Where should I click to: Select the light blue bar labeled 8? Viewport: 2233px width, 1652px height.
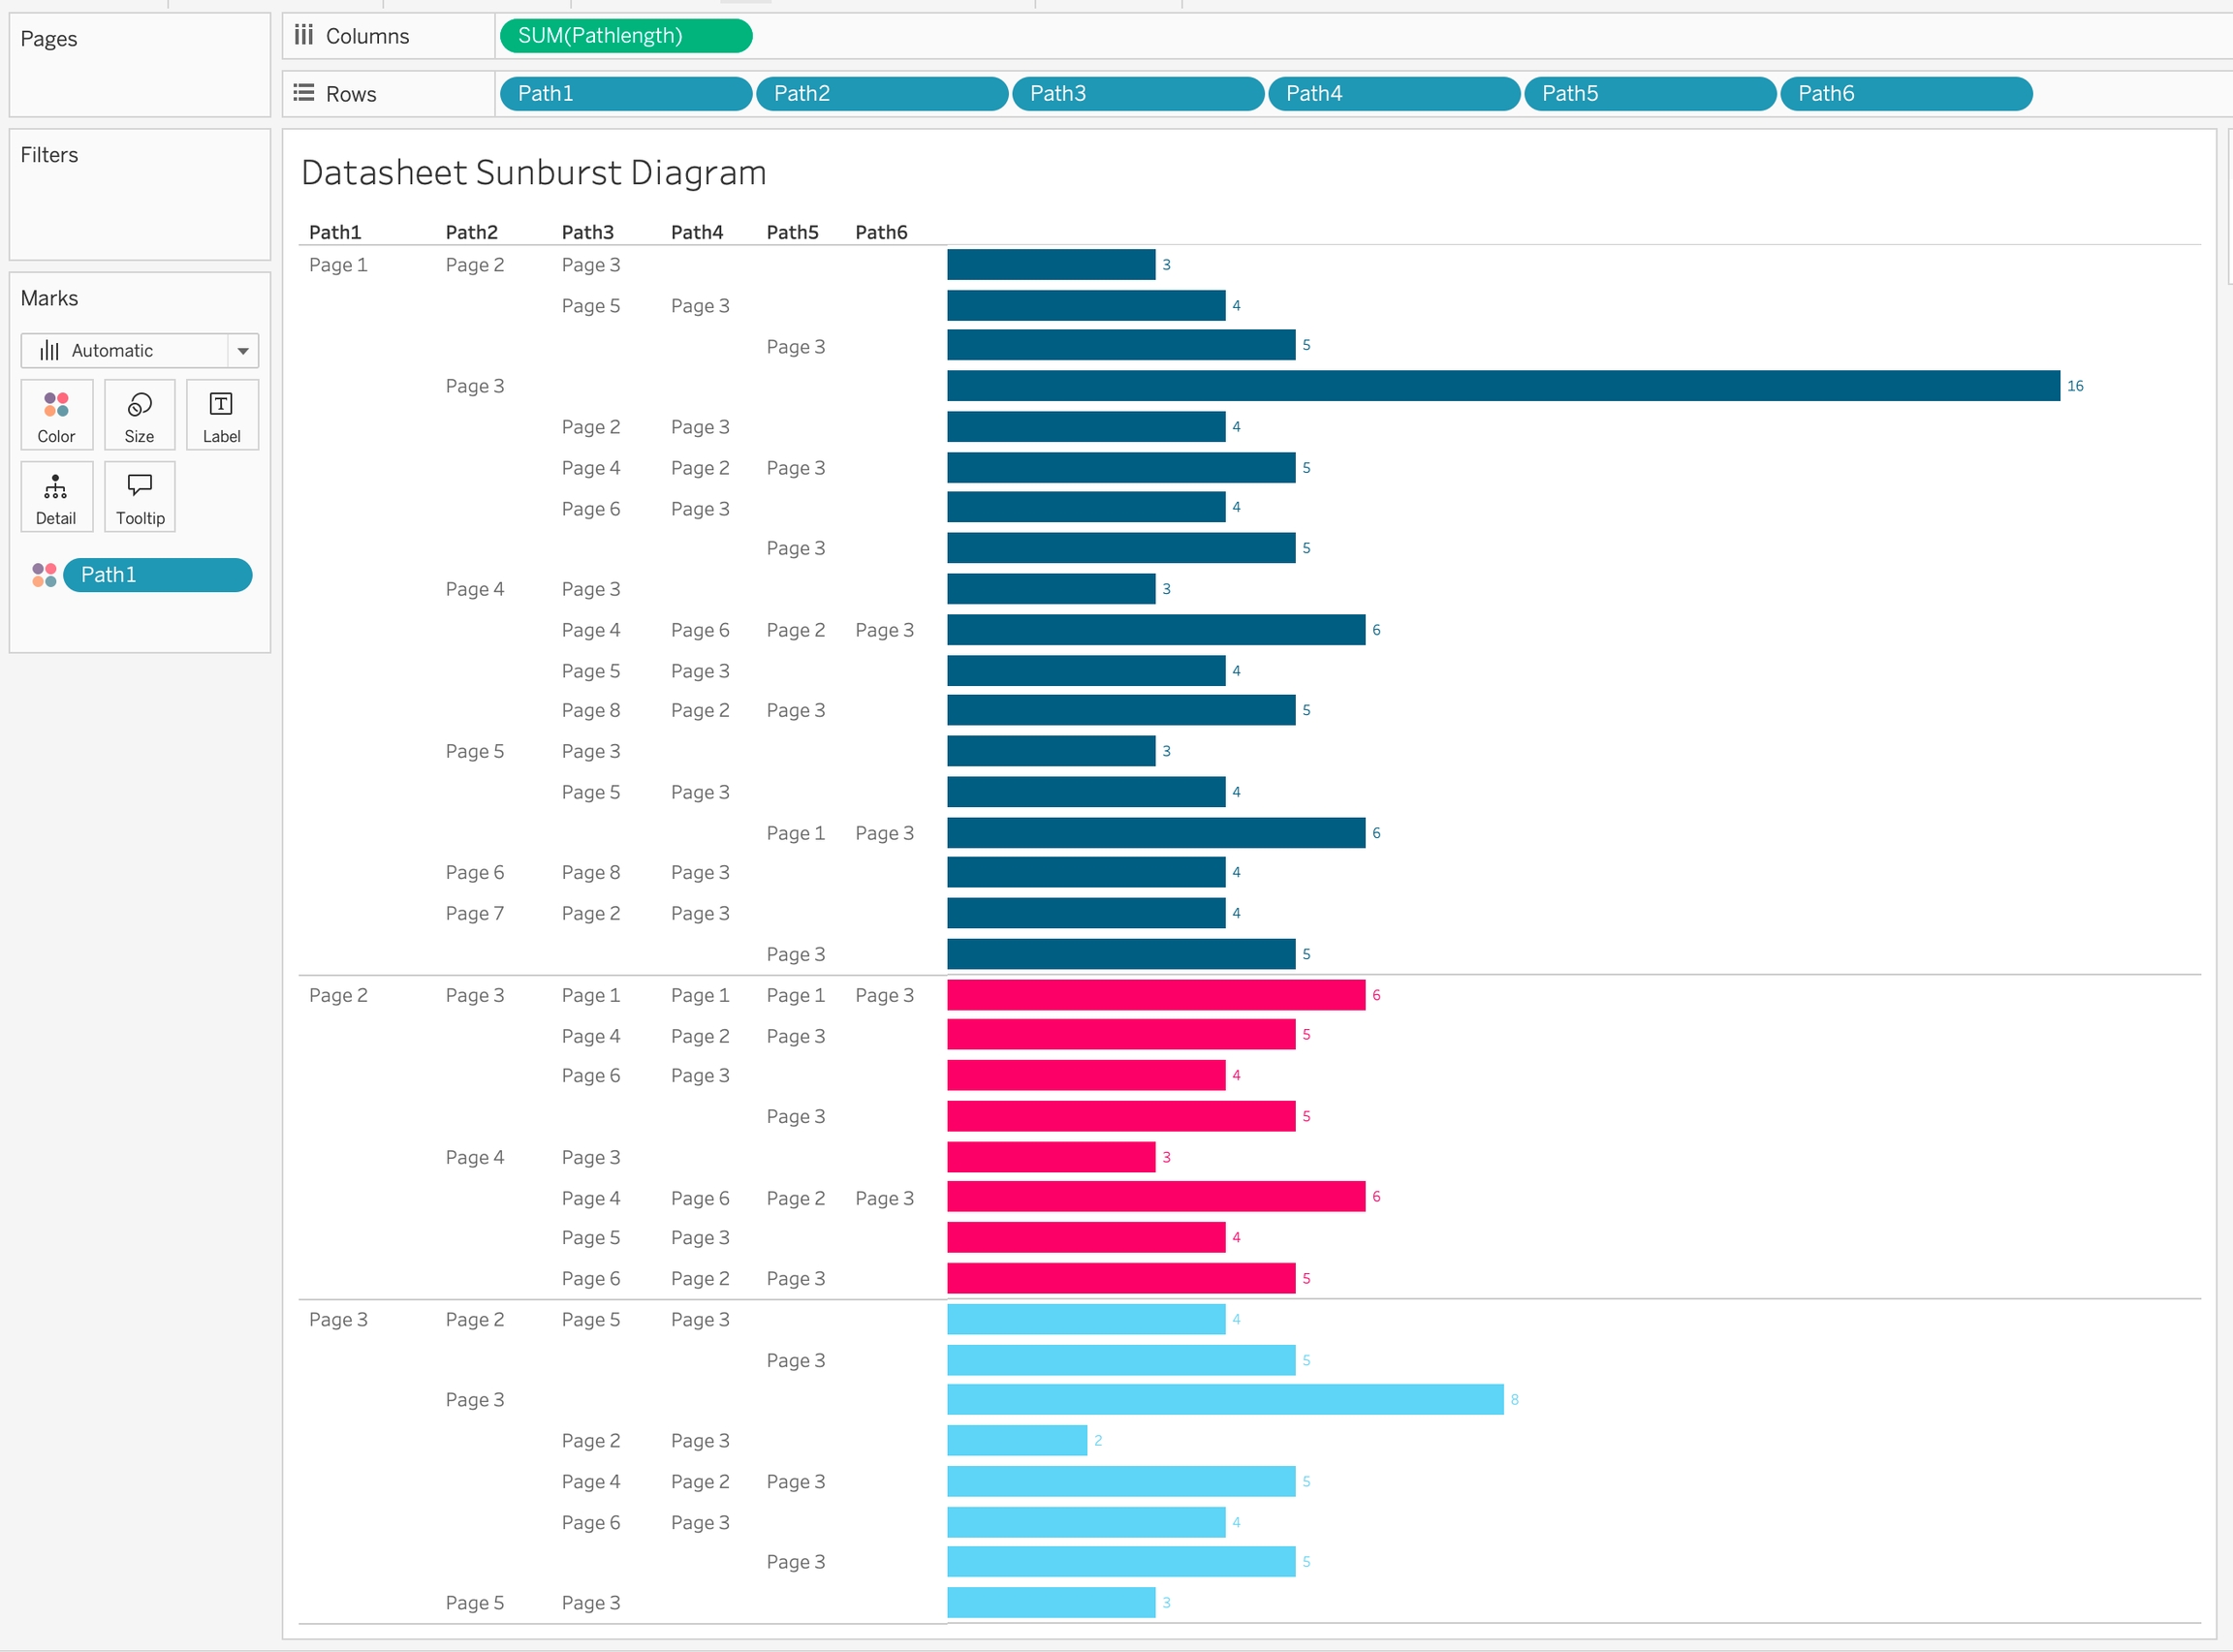click(x=1224, y=1400)
